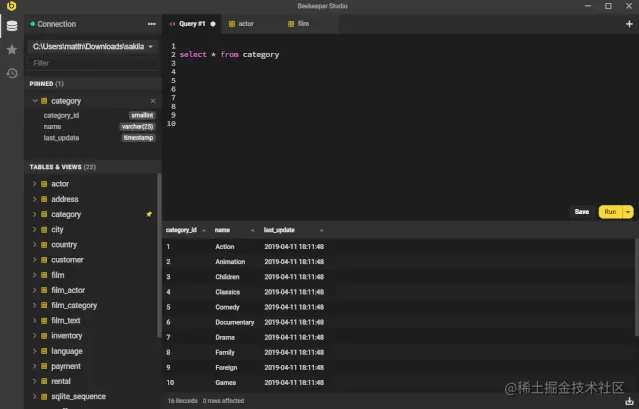Expand the film table chevron
639x409 pixels.
35,275
